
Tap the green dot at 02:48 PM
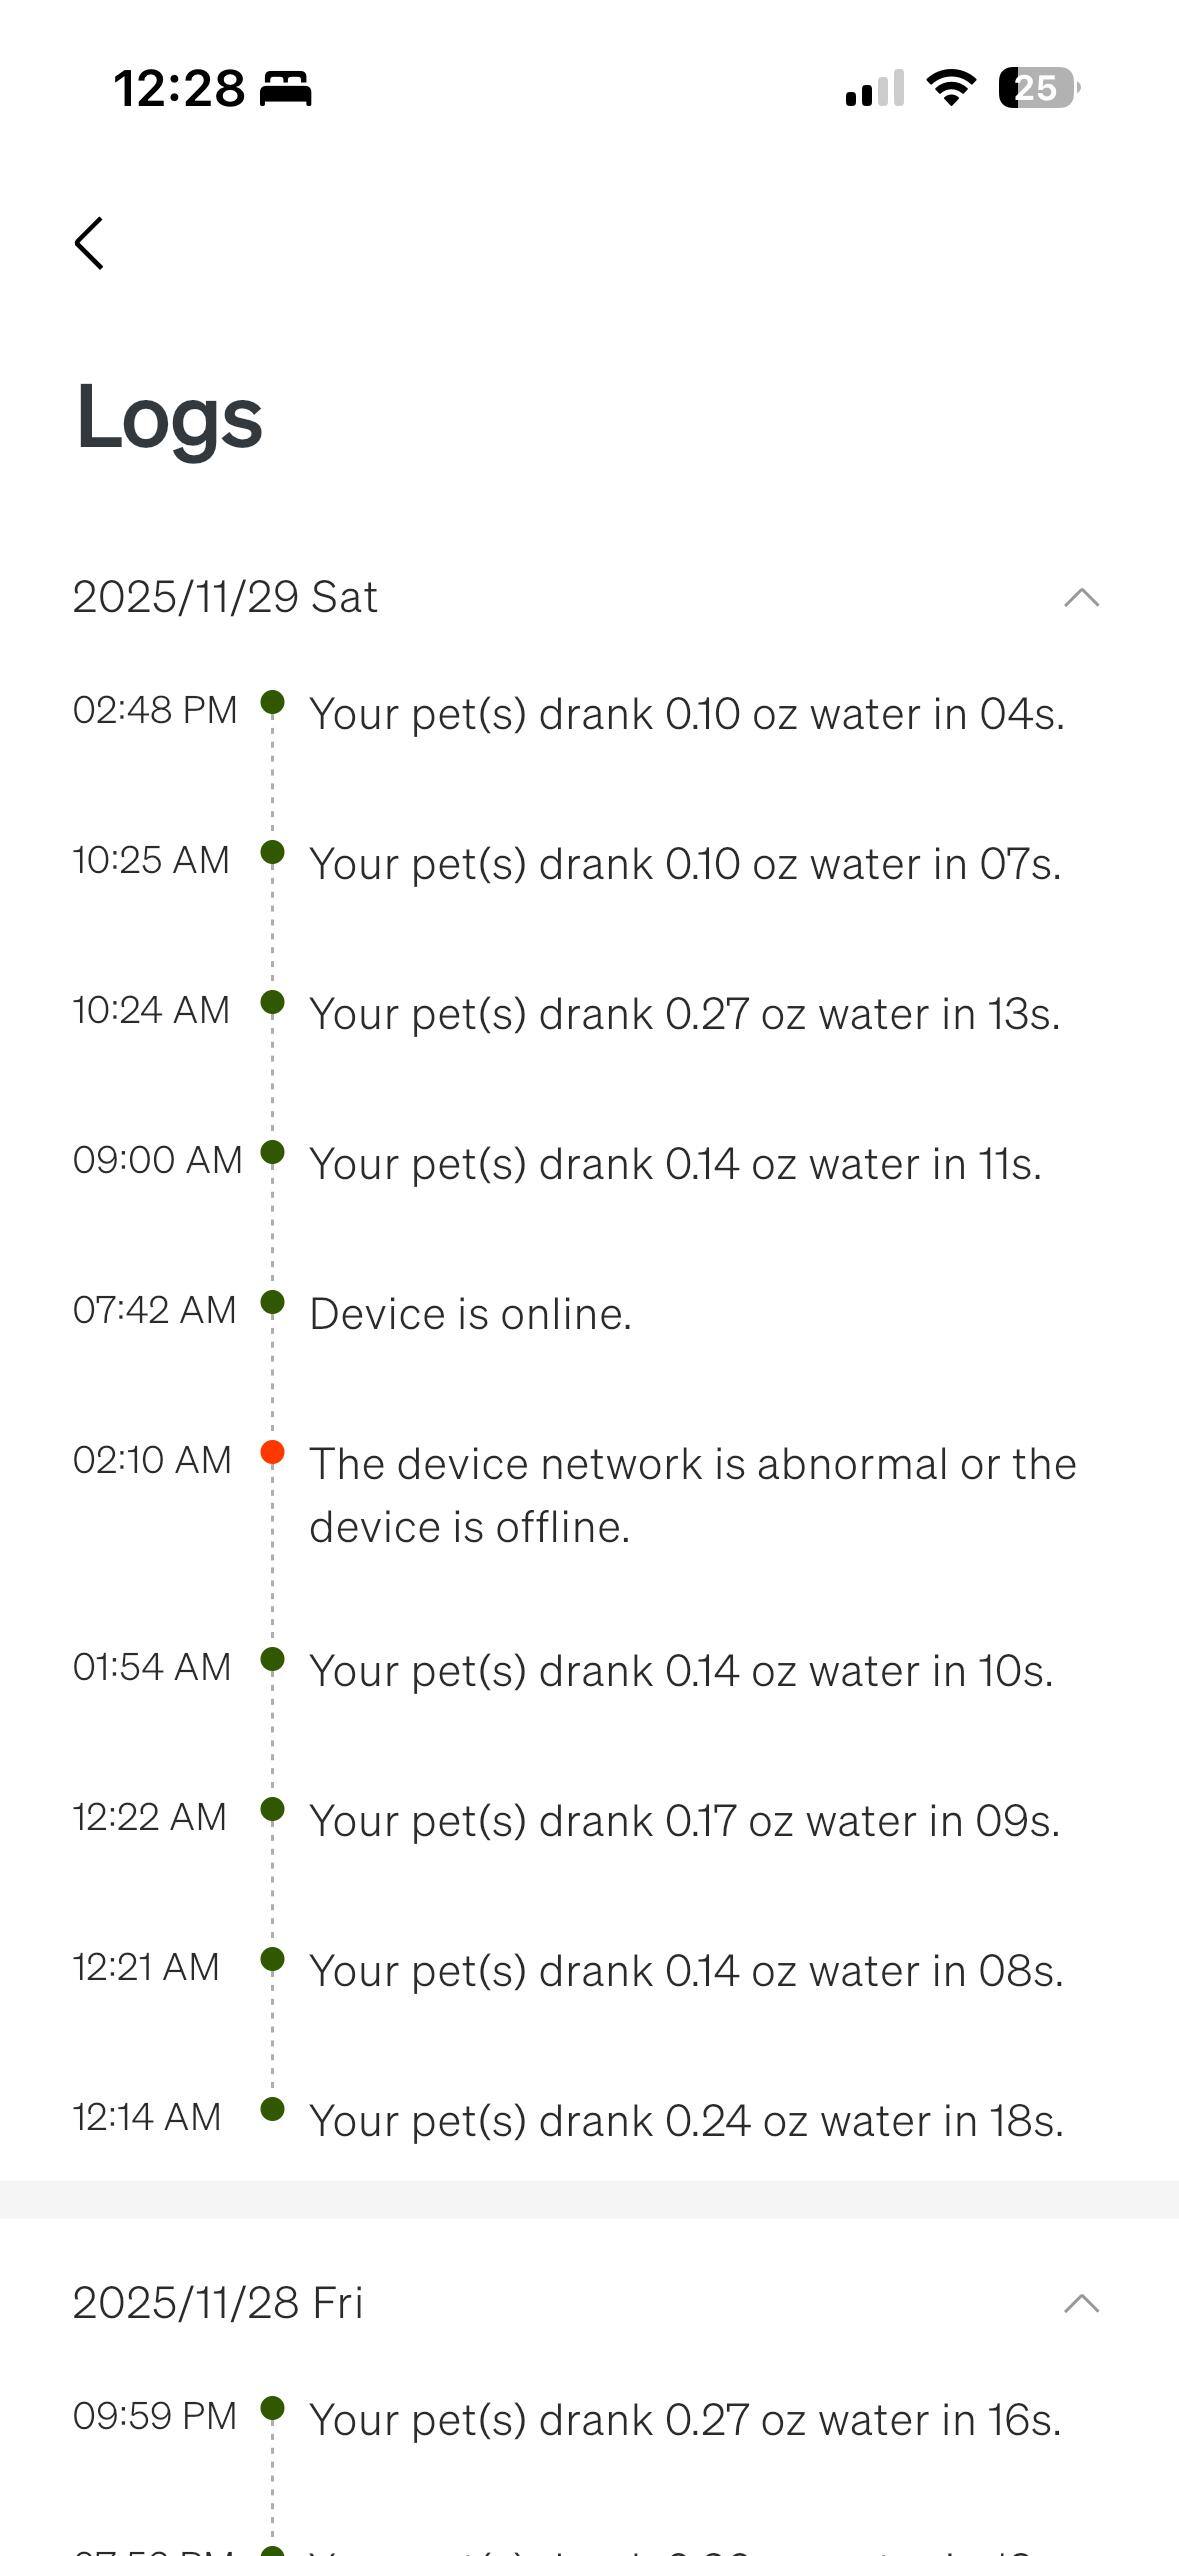pyautogui.click(x=272, y=702)
